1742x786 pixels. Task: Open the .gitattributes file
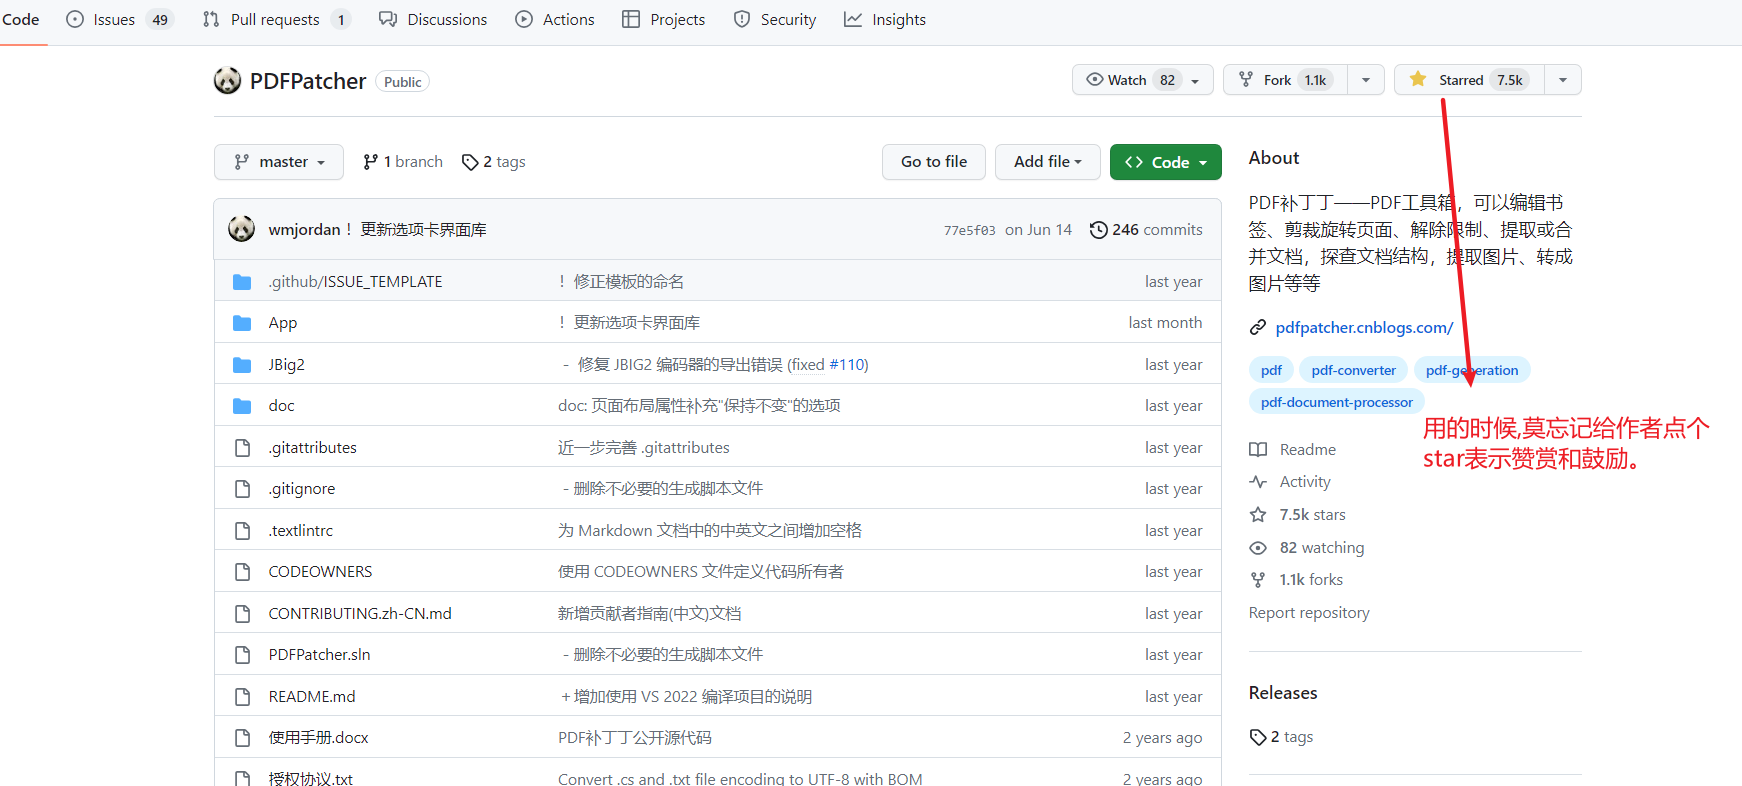coord(313,448)
